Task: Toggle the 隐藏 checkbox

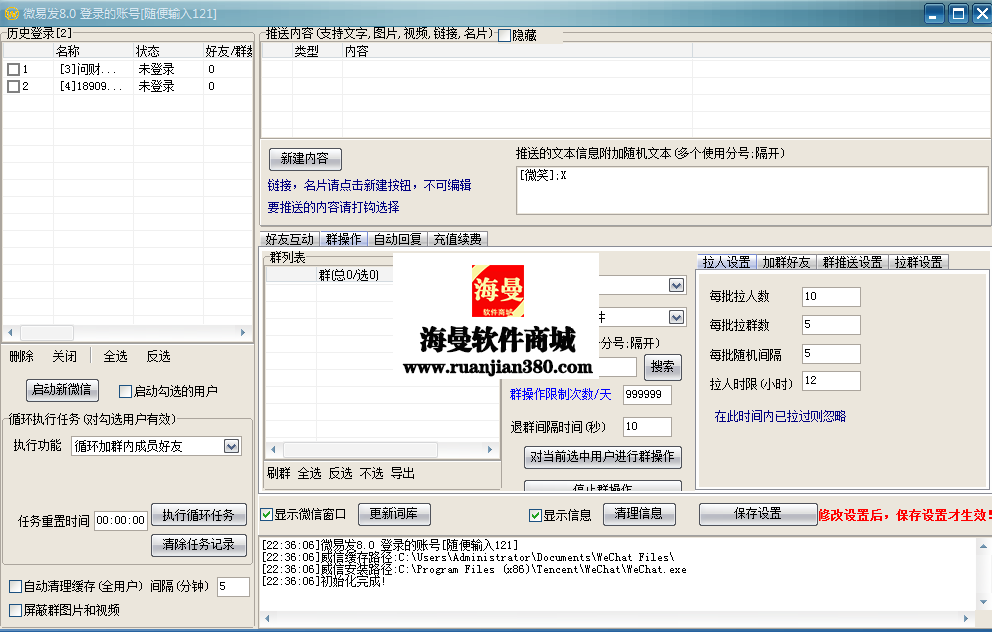Action: coord(504,35)
